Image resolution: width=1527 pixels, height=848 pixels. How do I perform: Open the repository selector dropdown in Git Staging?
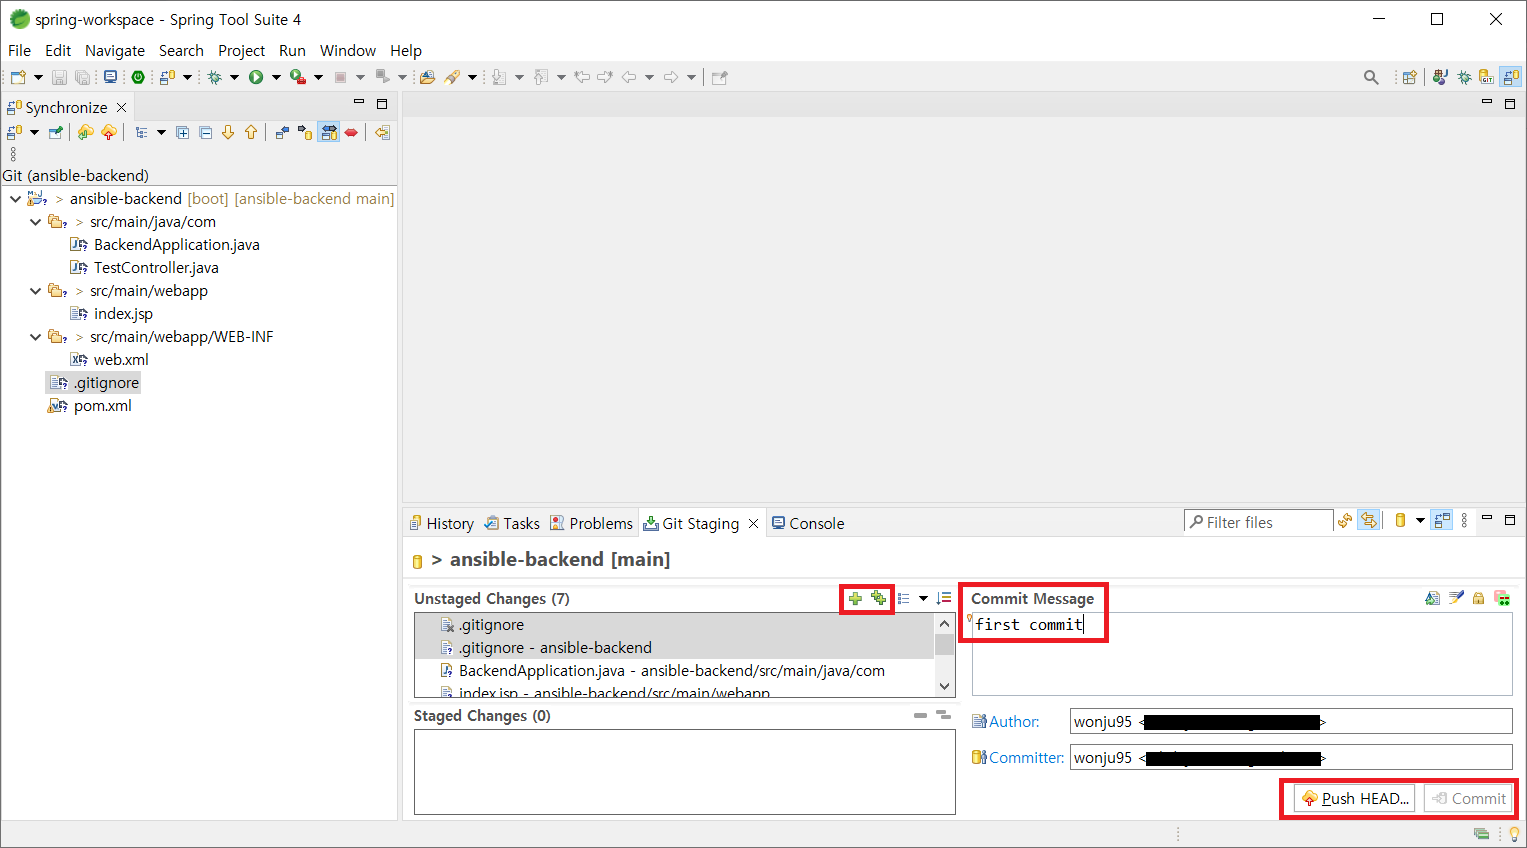click(x=1420, y=520)
